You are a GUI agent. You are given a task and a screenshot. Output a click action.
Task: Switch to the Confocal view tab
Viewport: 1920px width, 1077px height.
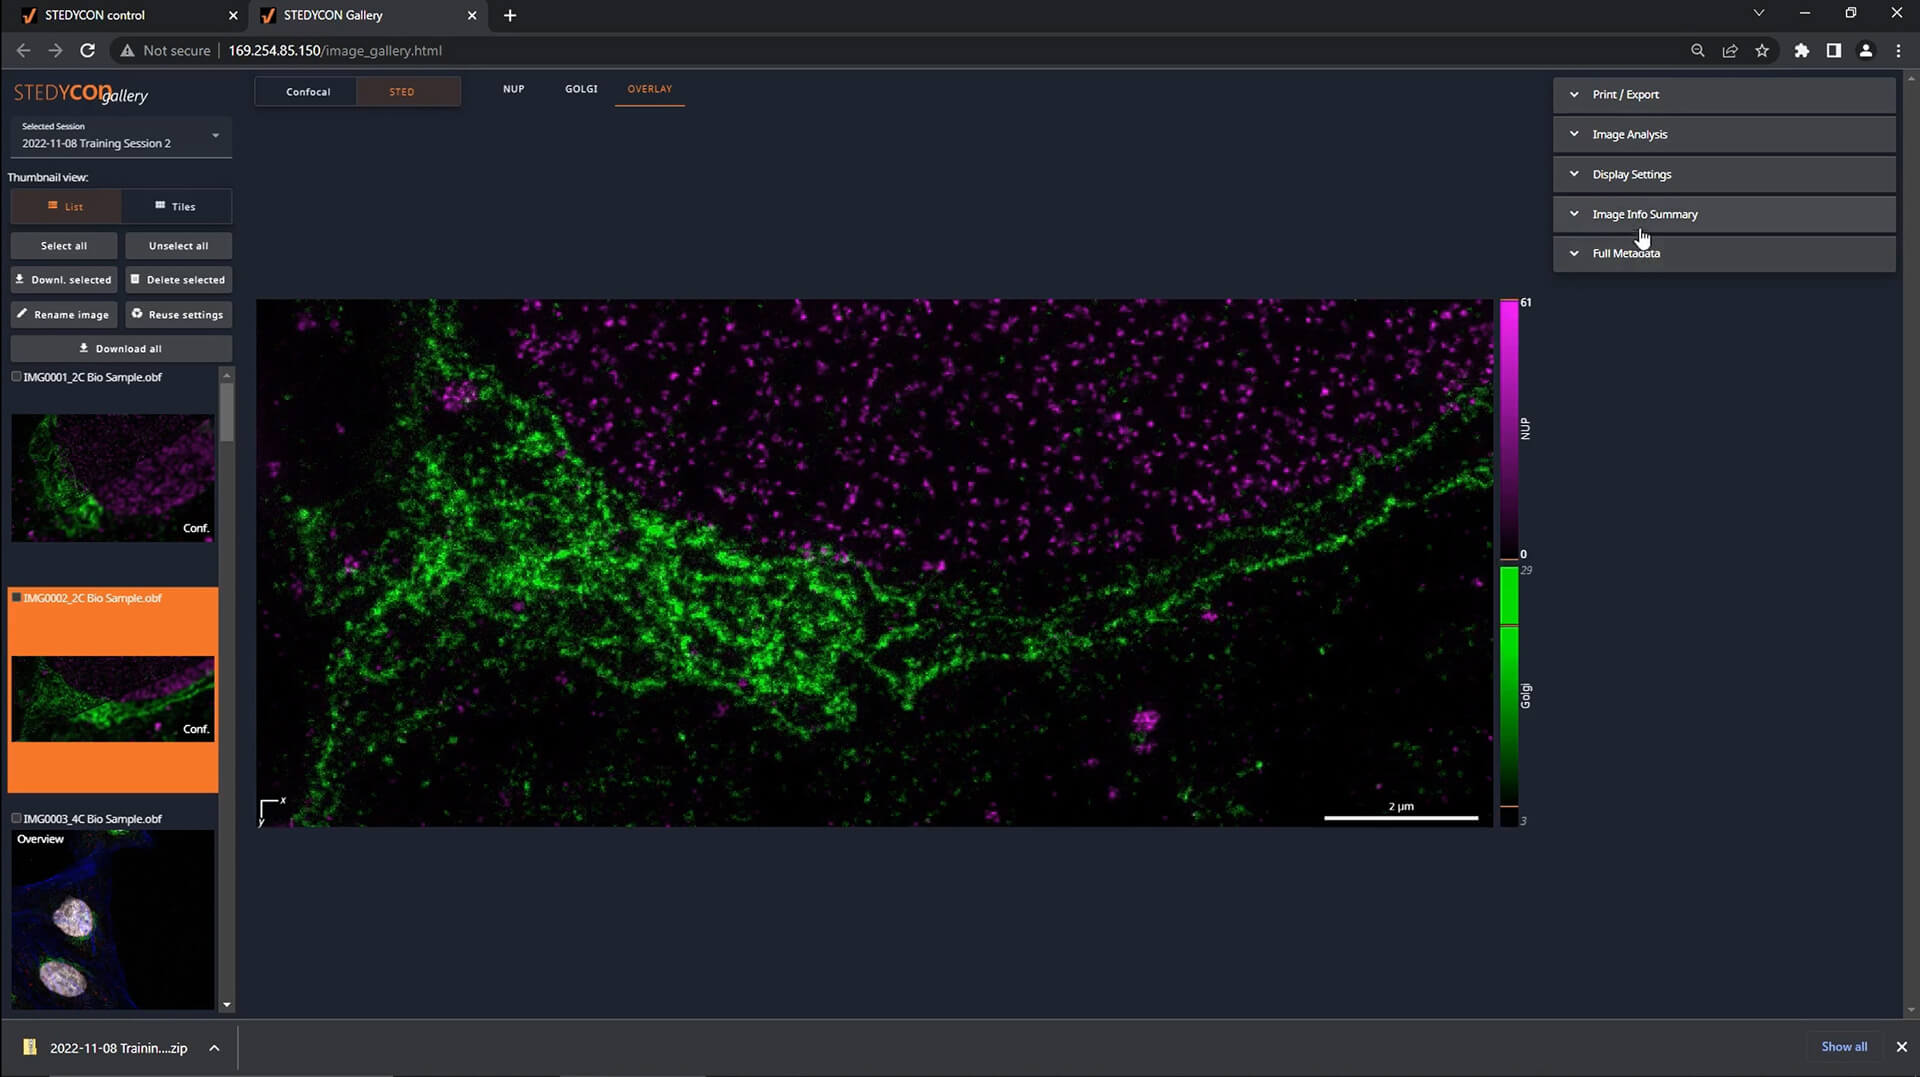tap(308, 92)
